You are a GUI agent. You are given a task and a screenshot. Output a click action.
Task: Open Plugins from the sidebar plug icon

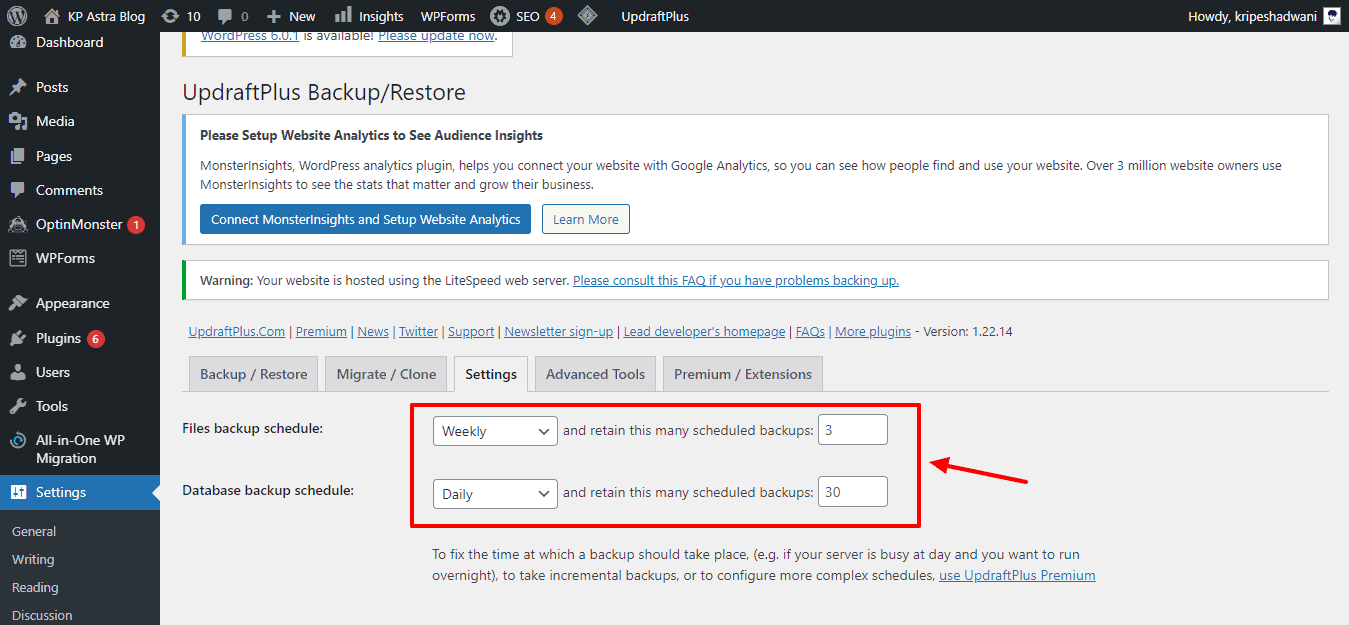tap(18, 338)
